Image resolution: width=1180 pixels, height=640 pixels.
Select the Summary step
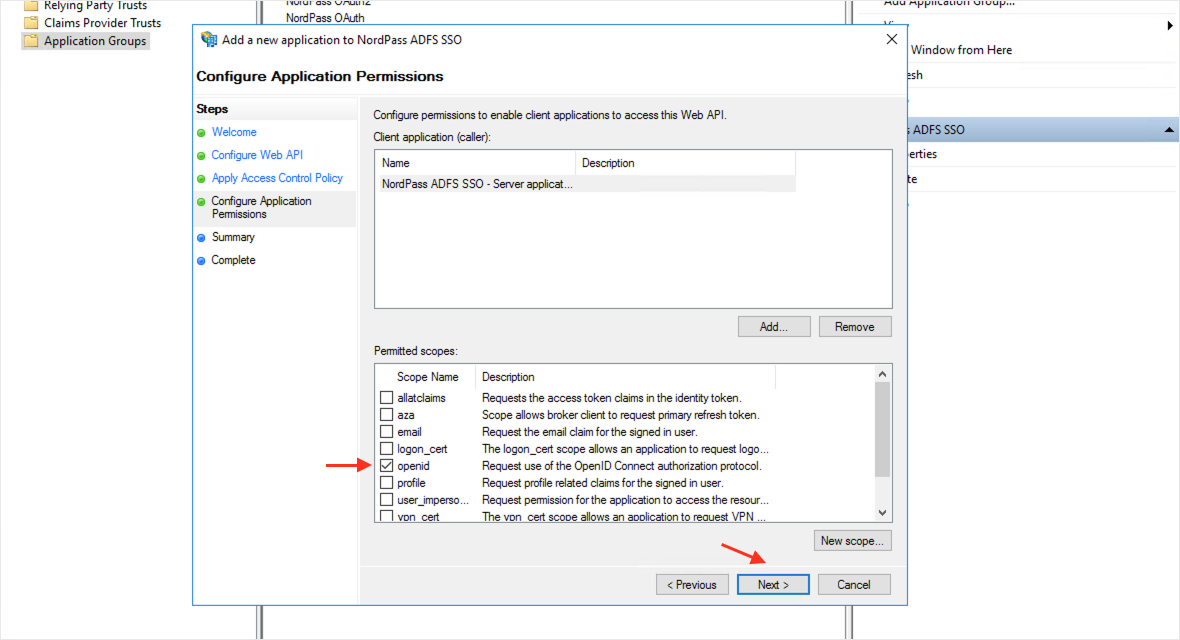click(233, 237)
